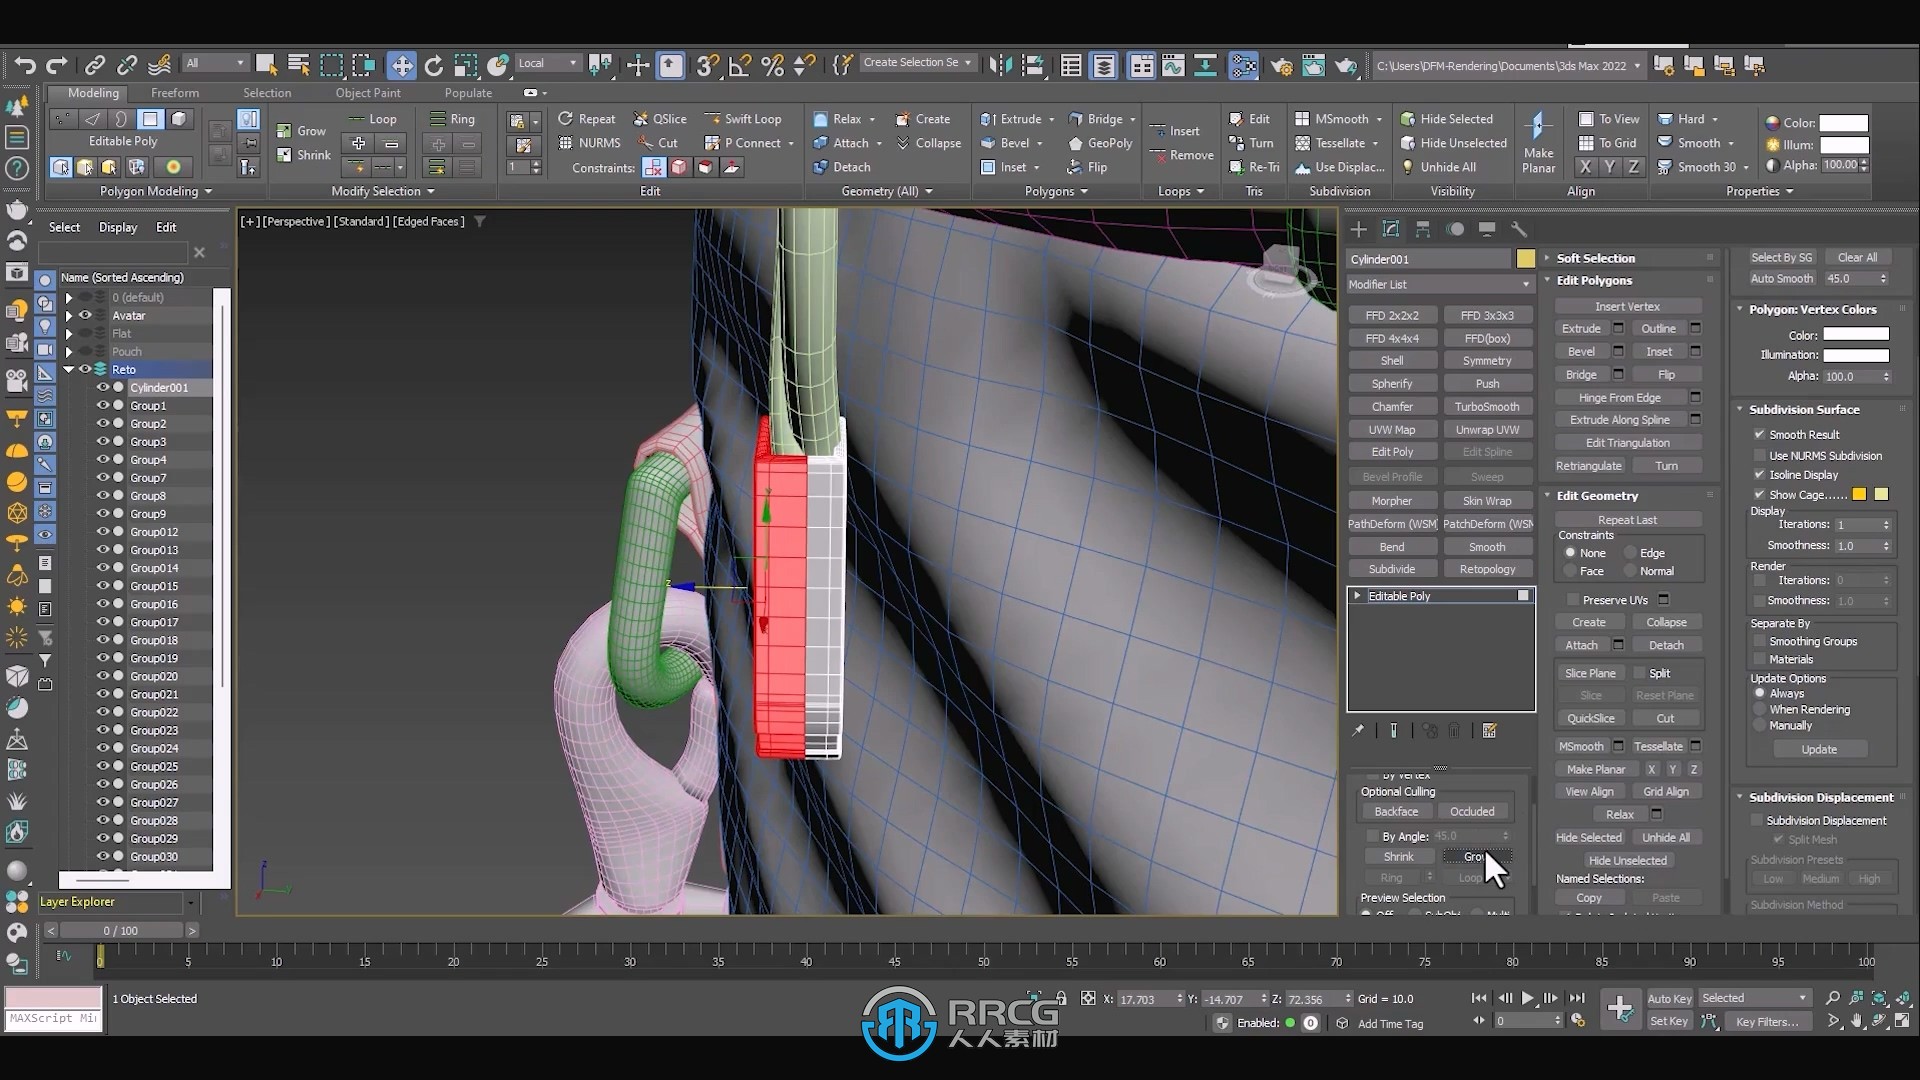This screenshot has height=1080, width=1920.
Task: Open the Hierarchy command panel tab
Action: (x=1423, y=229)
